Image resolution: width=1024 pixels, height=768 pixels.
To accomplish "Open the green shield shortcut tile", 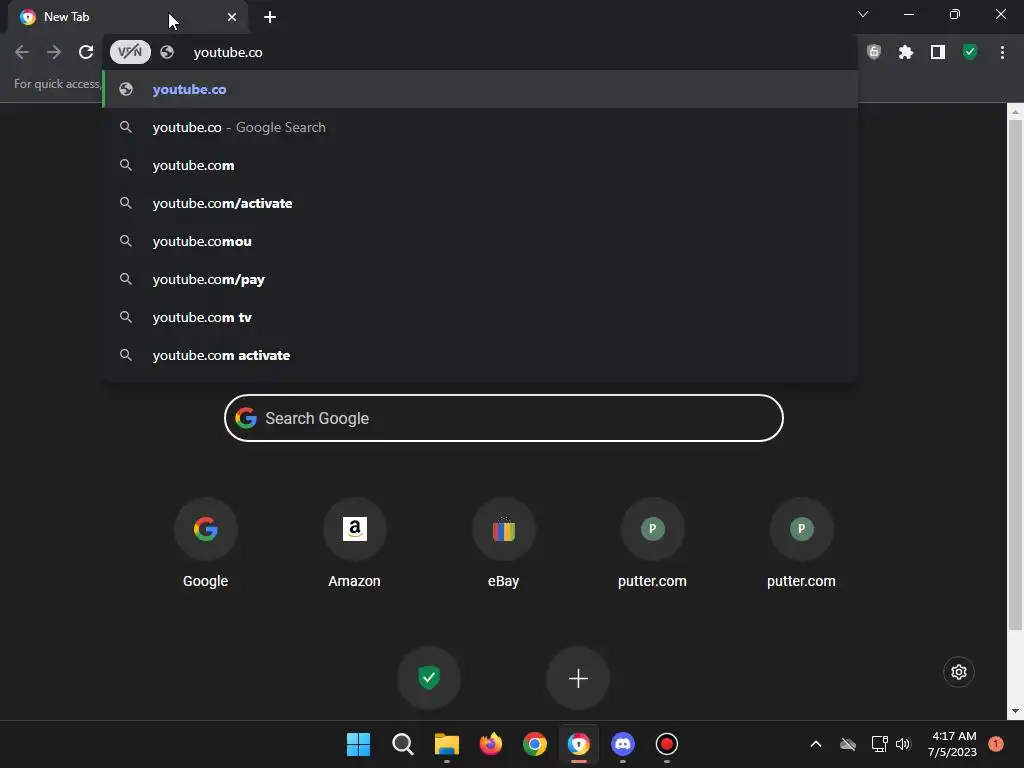I will 429,678.
